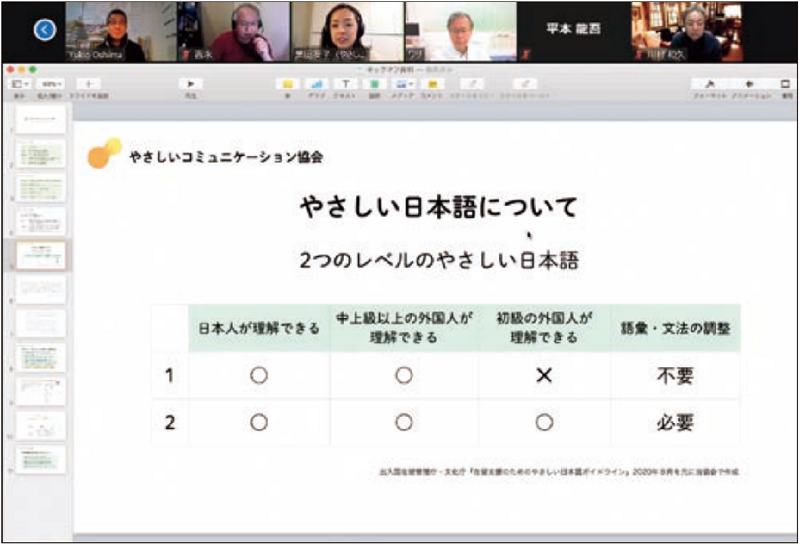Select slide 2 thumbnail in navigator
The width and height of the screenshot is (800, 545).
click(x=40, y=154)
